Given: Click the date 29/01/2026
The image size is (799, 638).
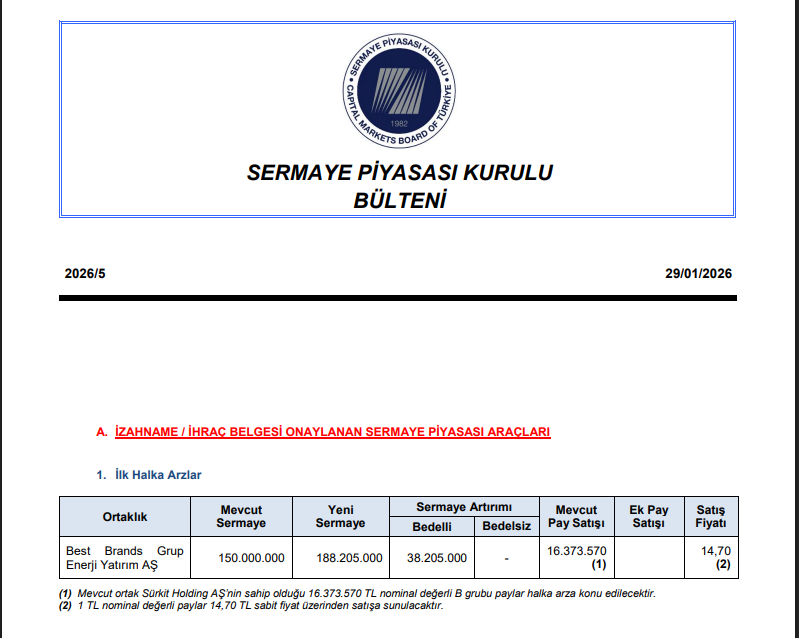Looking at the screenshot, I should click(x=698, y=274).
